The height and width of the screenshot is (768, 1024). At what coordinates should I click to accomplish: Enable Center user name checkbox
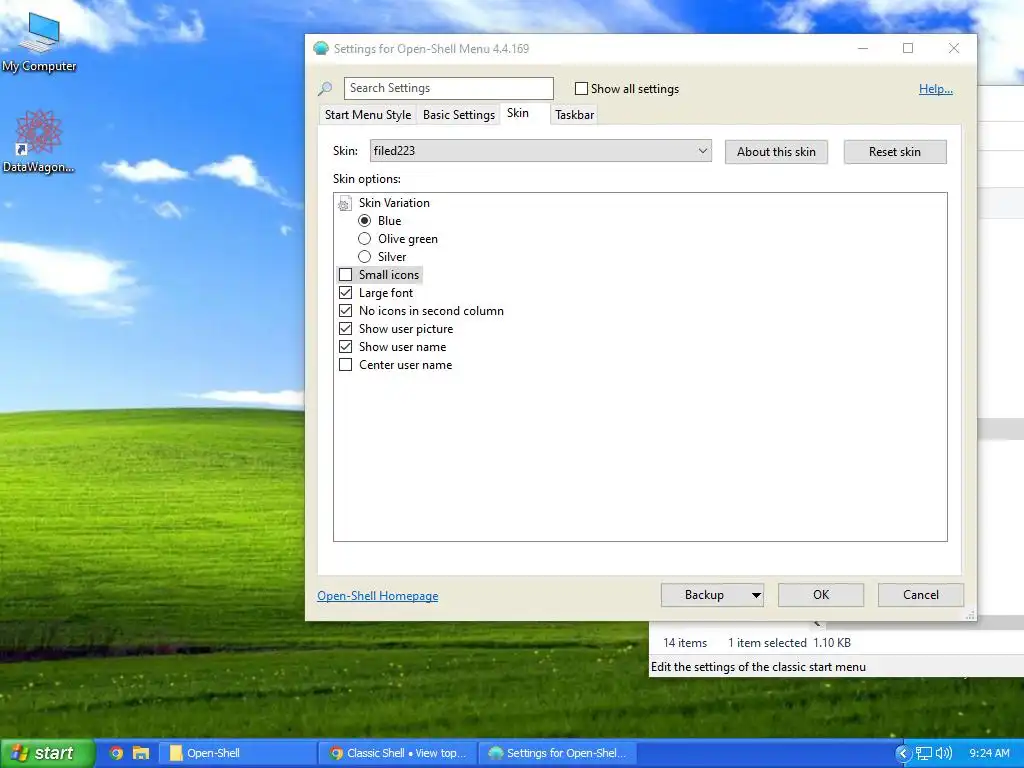(x=345, y=365)
